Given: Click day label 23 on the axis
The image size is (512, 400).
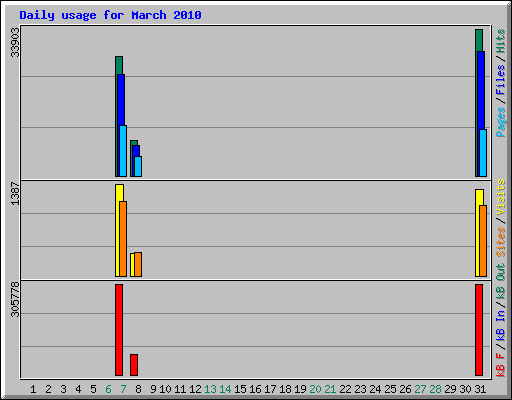Looking at the screenshot, I should coord(360,389).
